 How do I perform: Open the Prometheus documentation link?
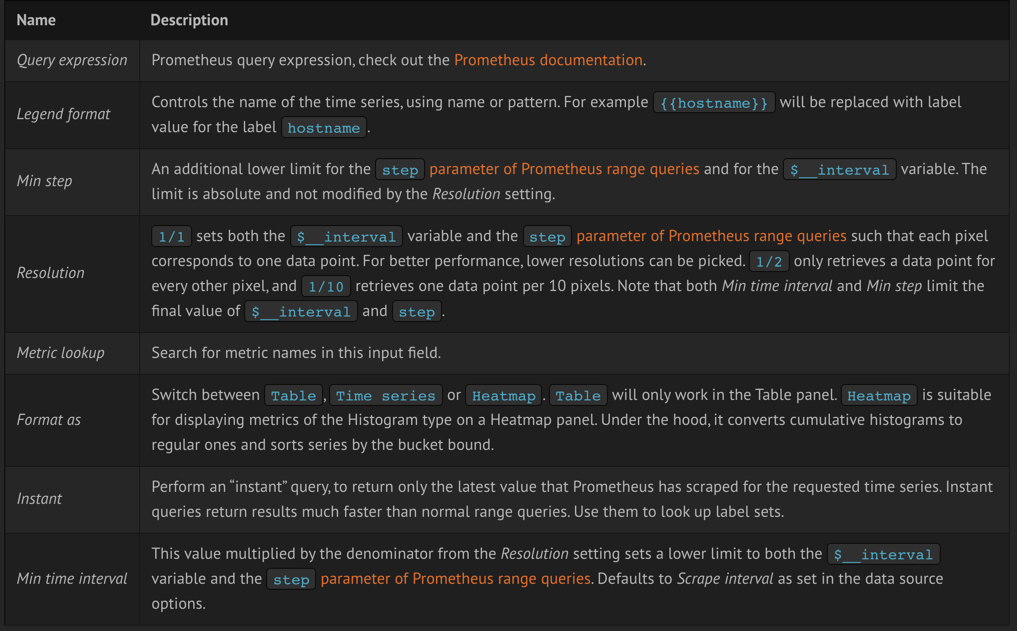(548, 60)
